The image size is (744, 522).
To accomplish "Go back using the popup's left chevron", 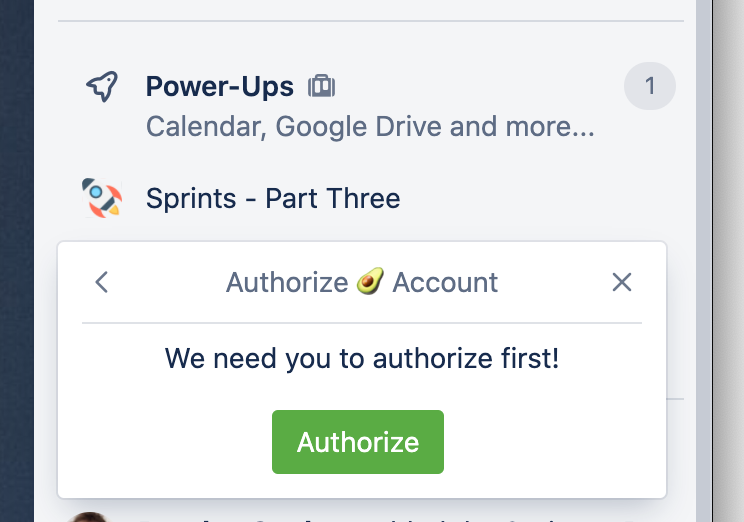I will click(102, 282).
